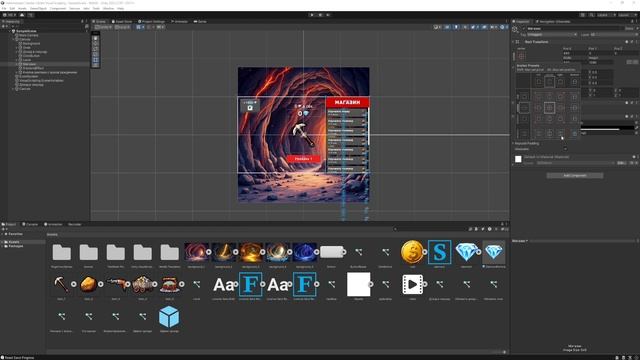Viewport: 640px width, 360px height.
Task: Toggle the GameObject active checkbox in Inspector
Action: tap(524, 29)
